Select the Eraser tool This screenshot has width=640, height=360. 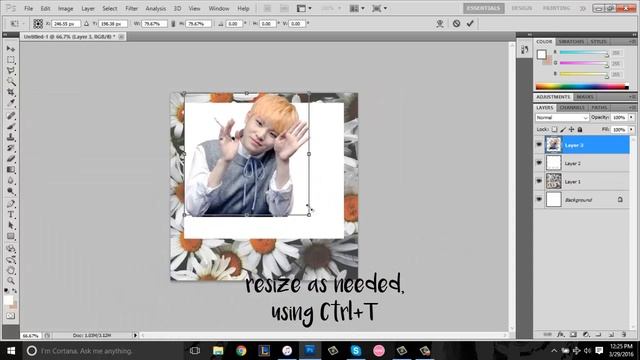click(11, 158)
